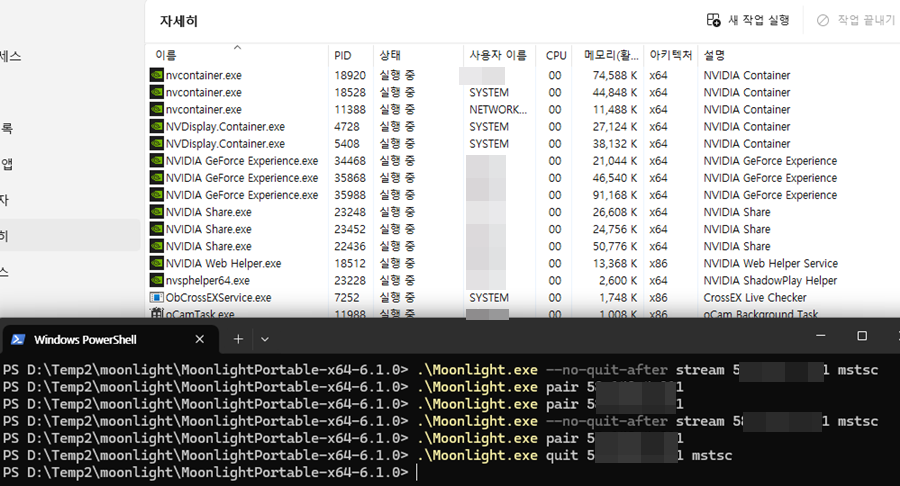900x486 pixels.
Task: Click the NVIDIA Share.exe icon with PID 23248
Action: (157, 212)
